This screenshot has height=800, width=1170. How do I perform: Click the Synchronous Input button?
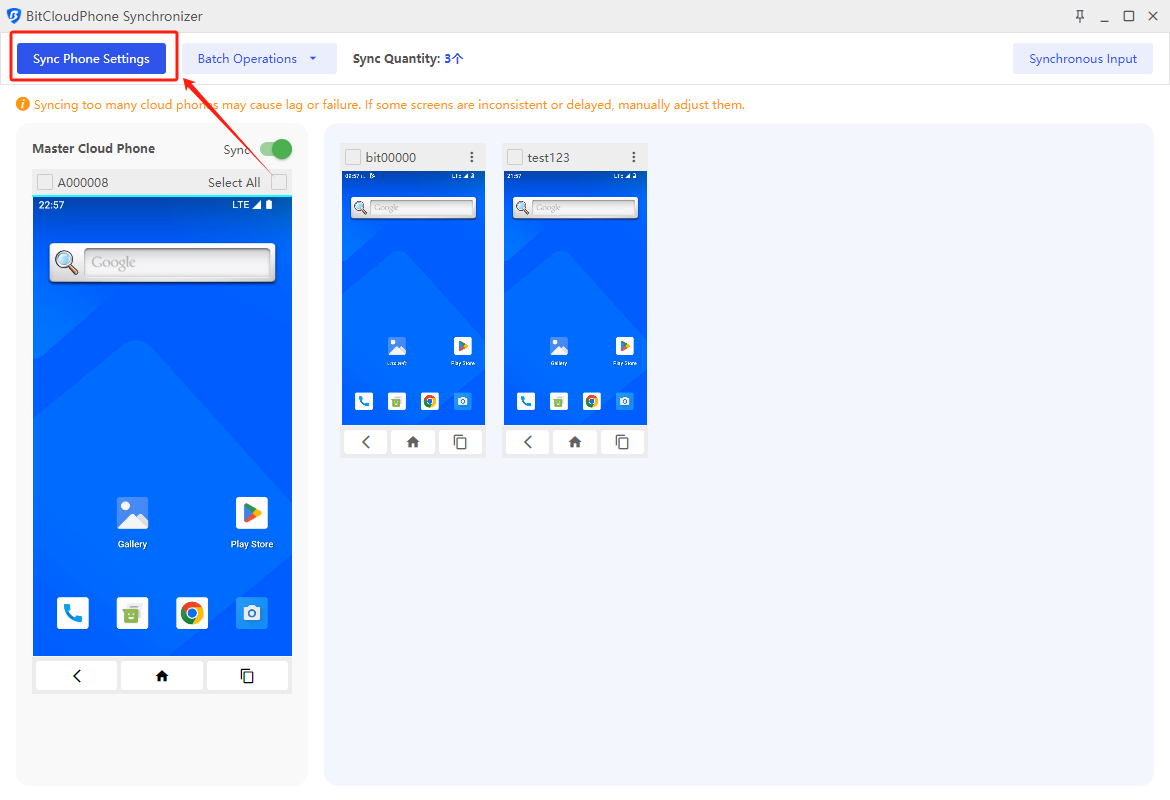1082,59
